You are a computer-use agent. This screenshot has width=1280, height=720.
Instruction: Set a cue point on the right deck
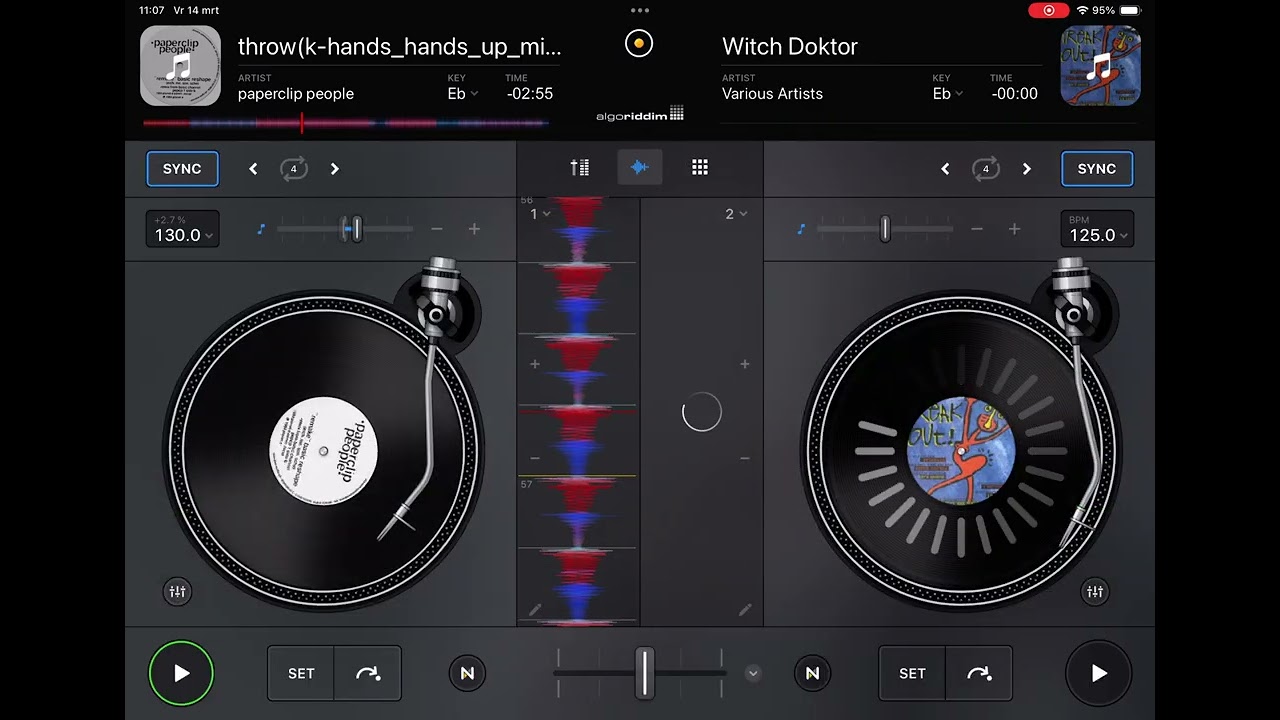coord(912,674)
